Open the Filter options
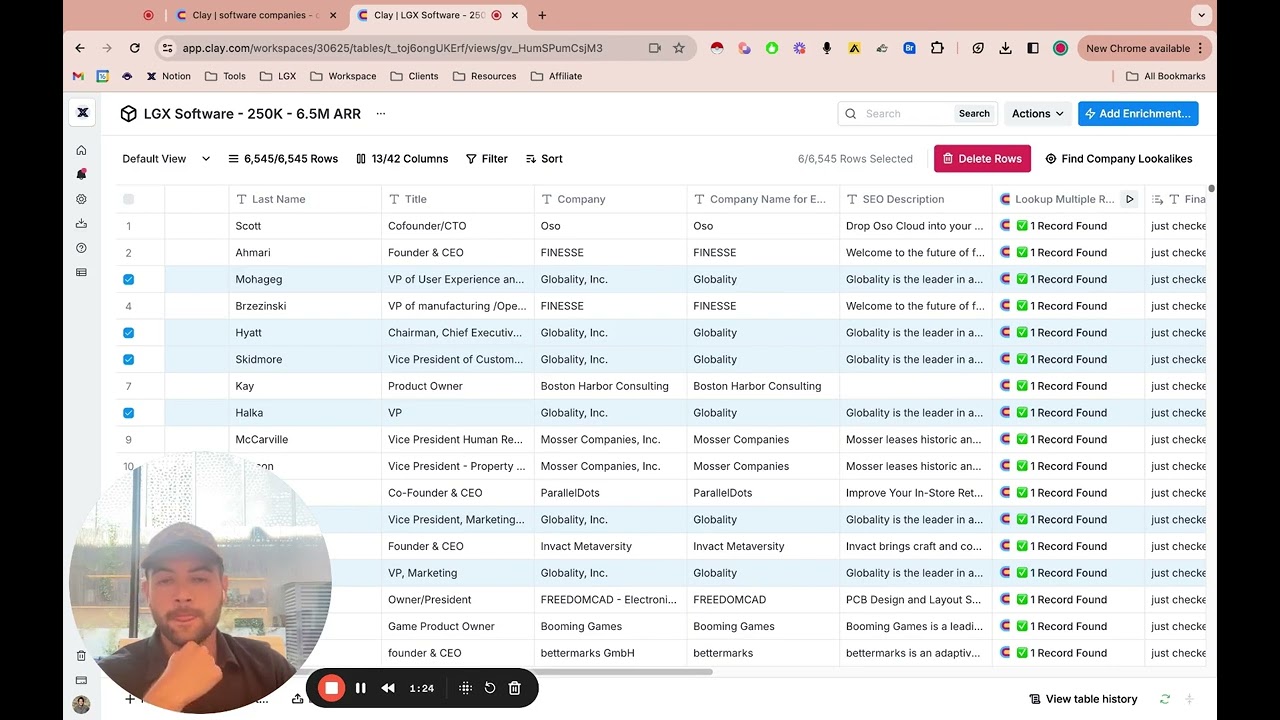Screen dimensions: 1280x720 [x=487, y=158]
